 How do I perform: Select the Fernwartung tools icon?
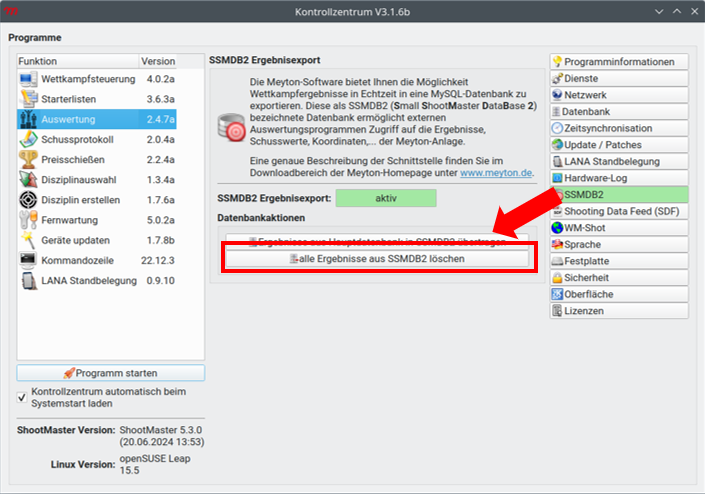pos(28,219)
